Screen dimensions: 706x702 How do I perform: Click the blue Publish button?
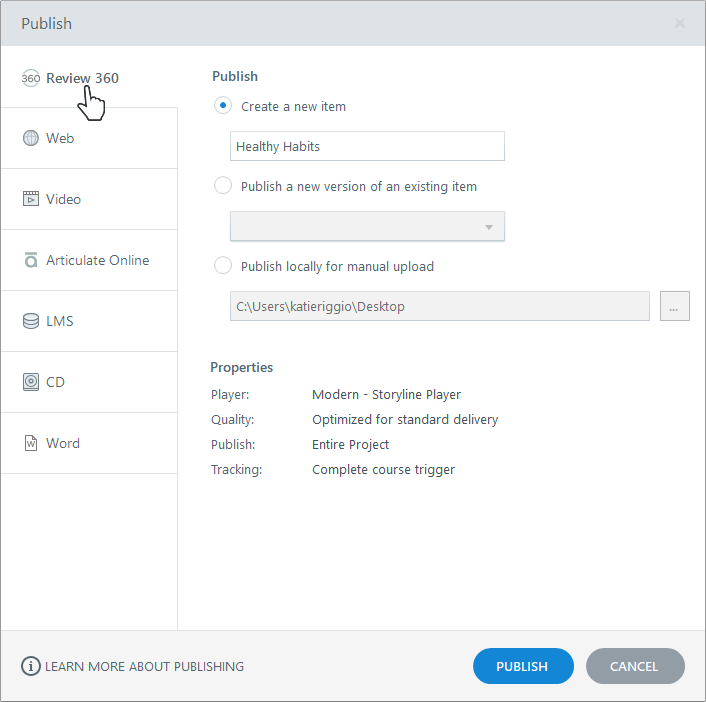coord(523,666)
